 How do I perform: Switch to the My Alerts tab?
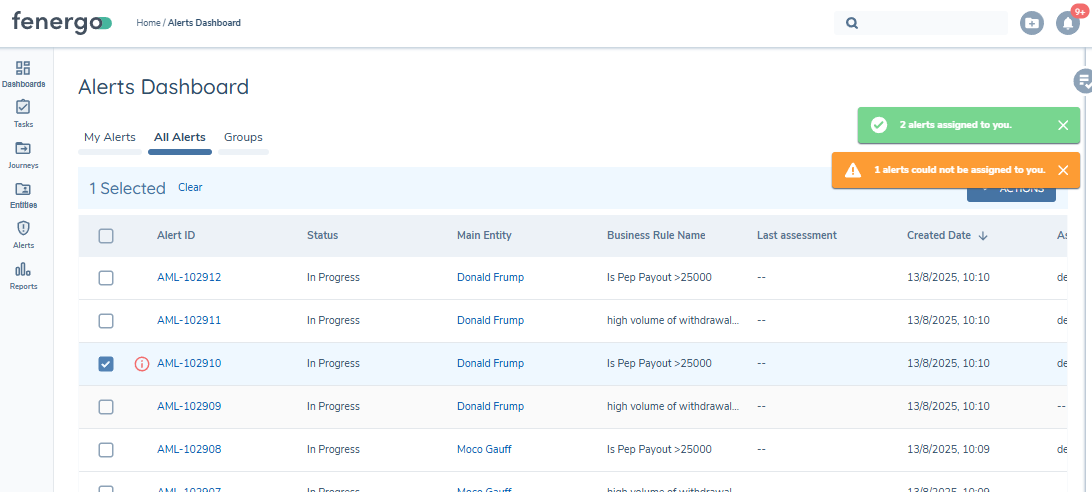[109, 138]
